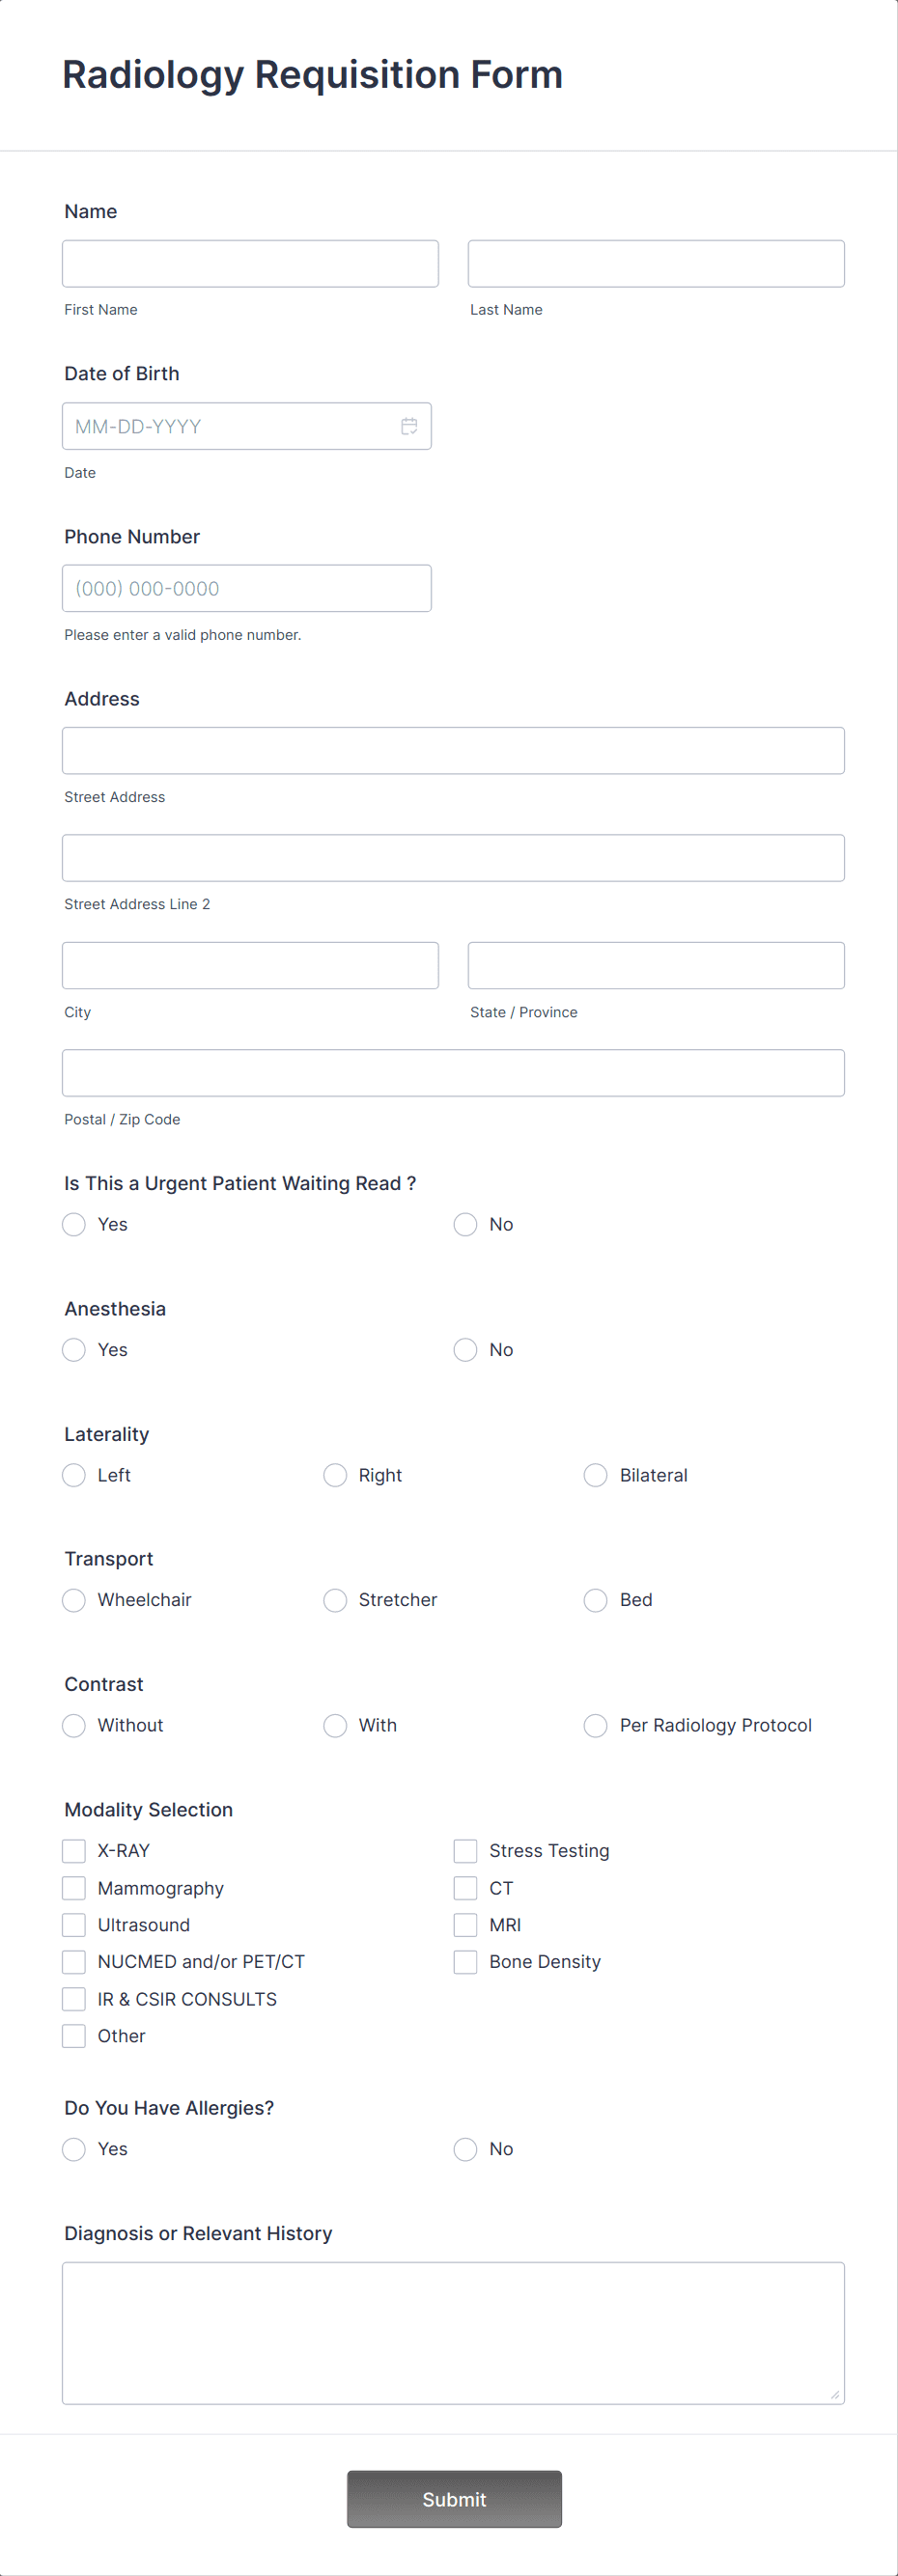Click the Submit button
This screenshot has height=2576, width=898.
pyautogui.click(x=453, y=2499)
